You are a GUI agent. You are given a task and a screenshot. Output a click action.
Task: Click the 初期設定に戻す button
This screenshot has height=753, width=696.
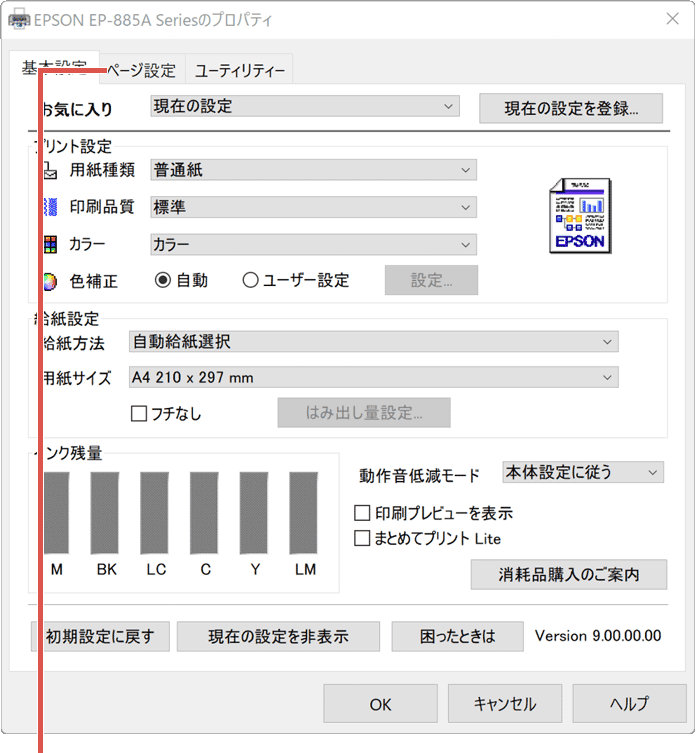coord(100,636)
